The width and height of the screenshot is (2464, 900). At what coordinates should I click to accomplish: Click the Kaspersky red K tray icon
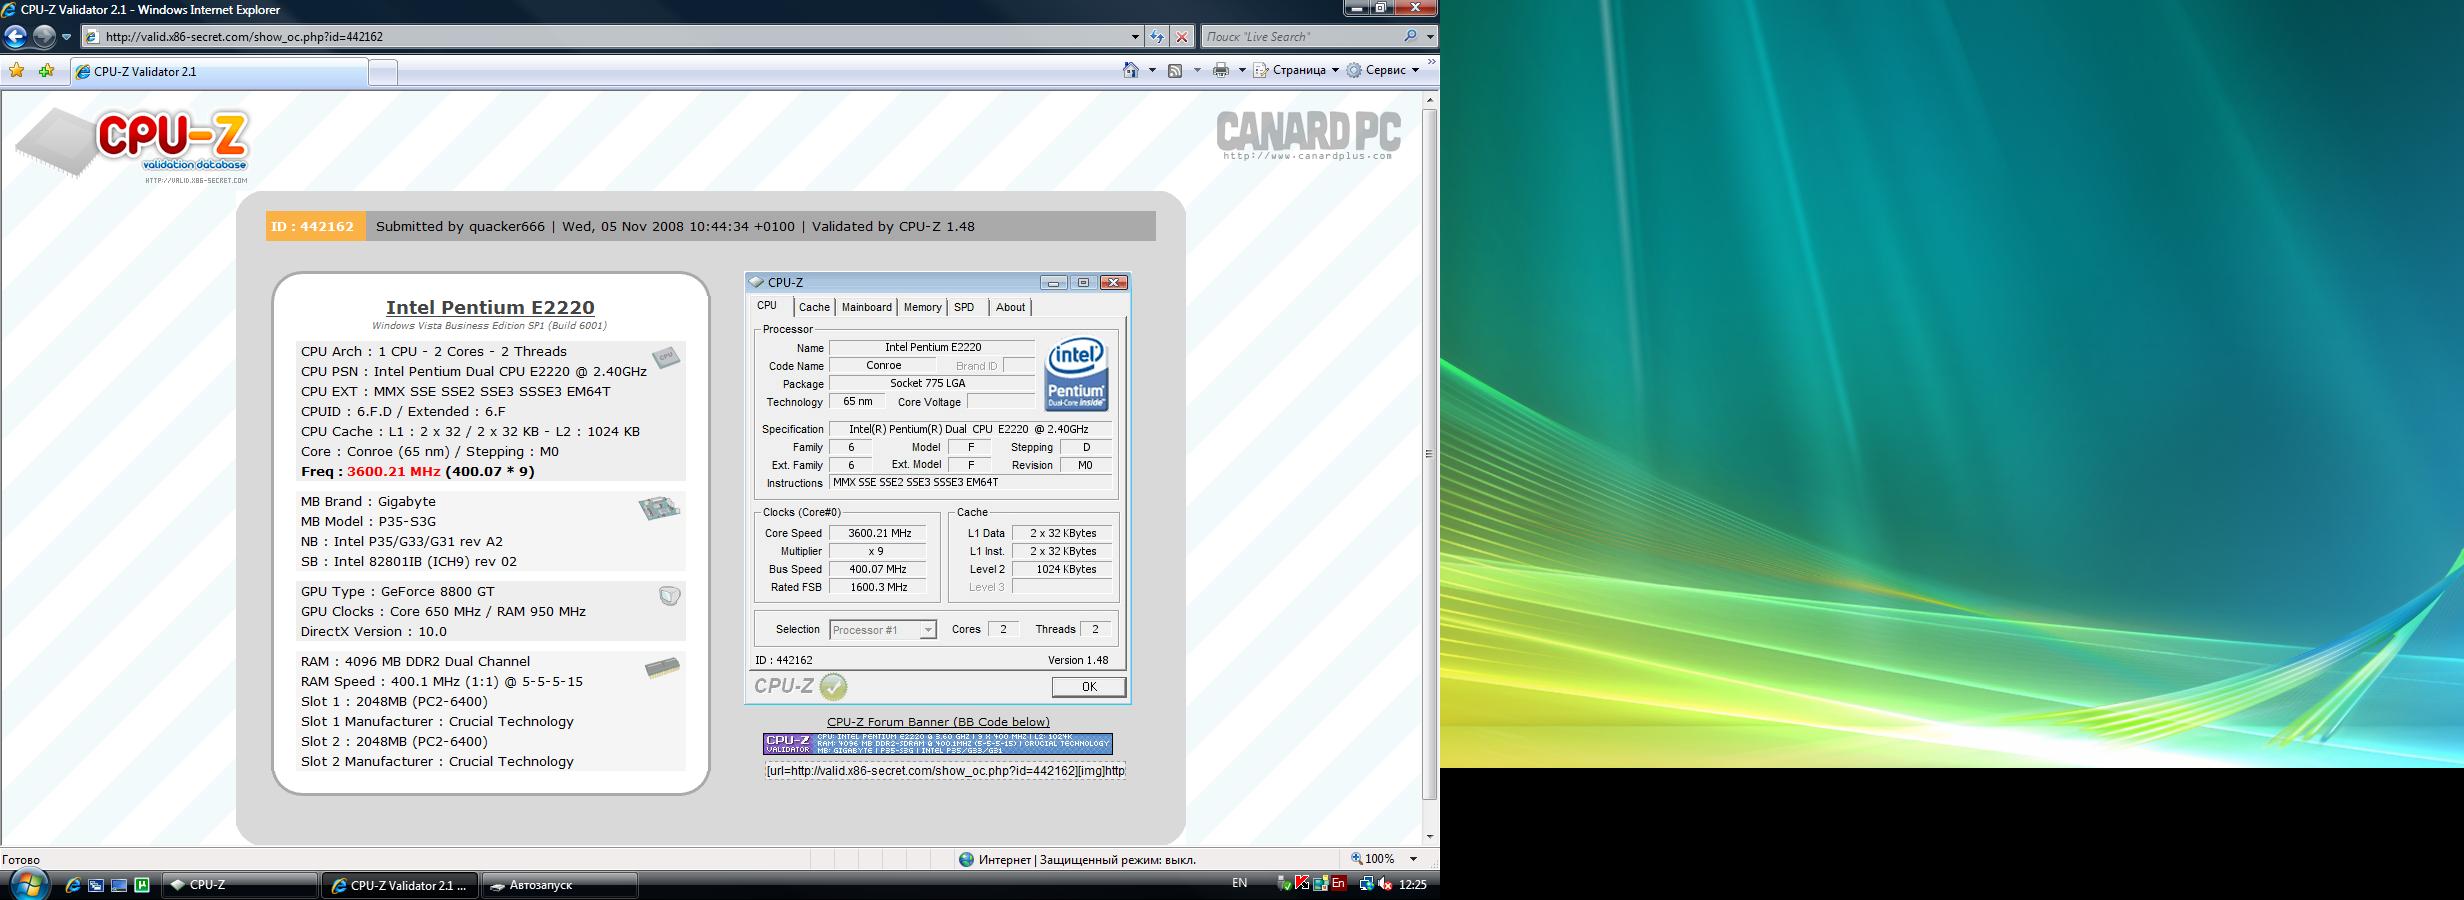1302,884
